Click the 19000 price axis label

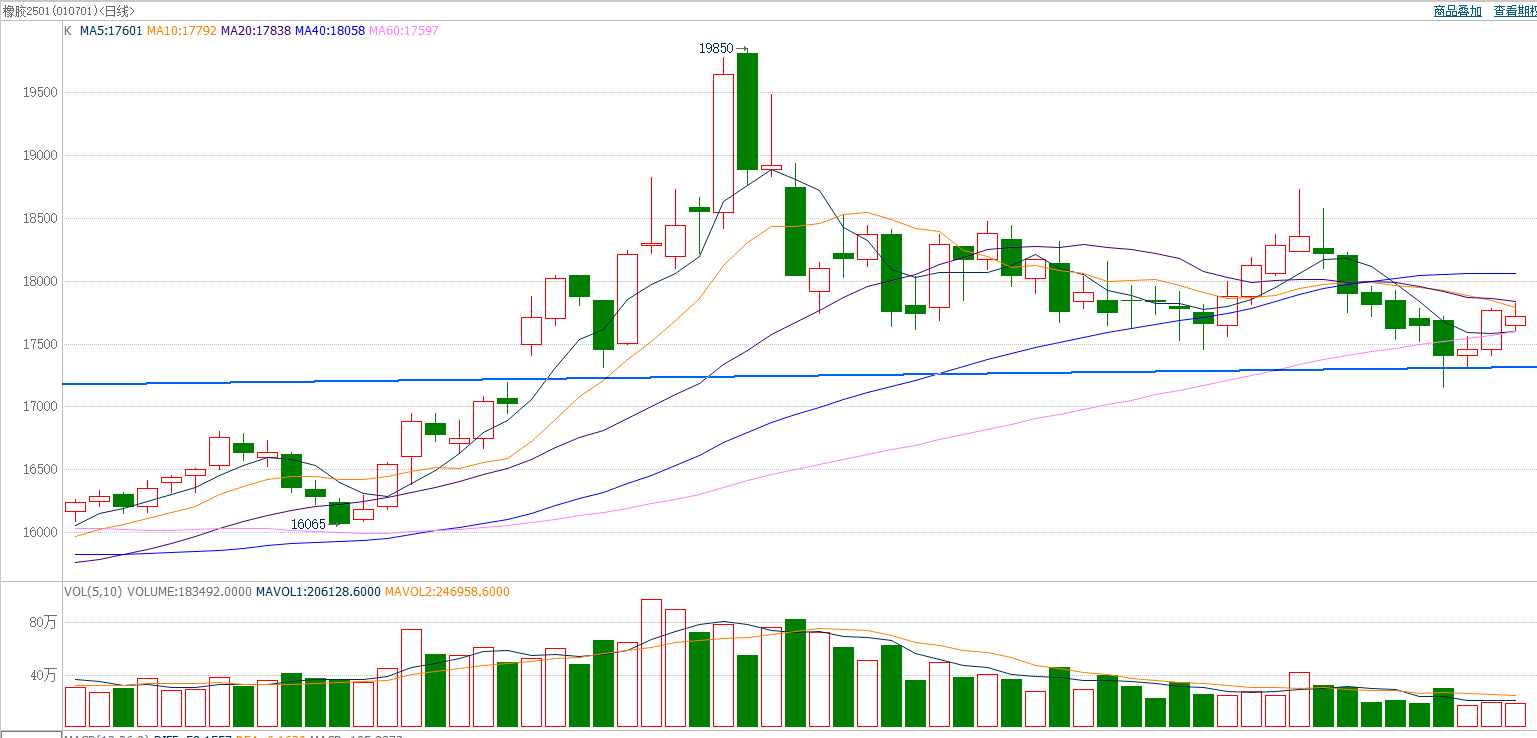pos(41,156)
